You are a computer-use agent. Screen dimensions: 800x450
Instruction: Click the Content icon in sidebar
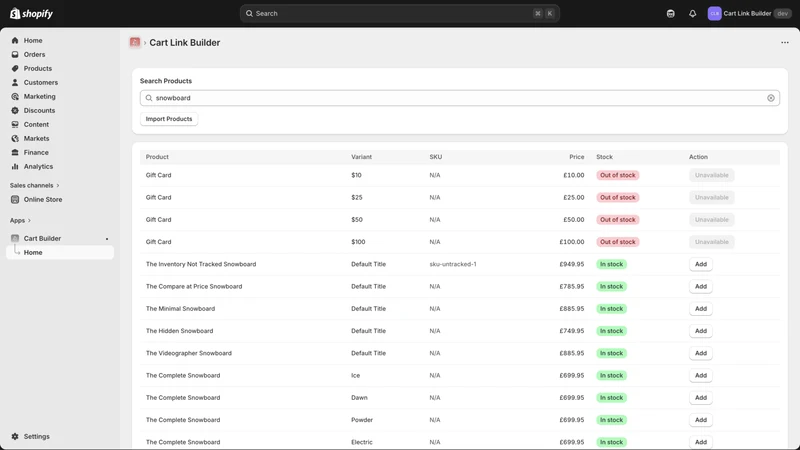pos(15,124)
